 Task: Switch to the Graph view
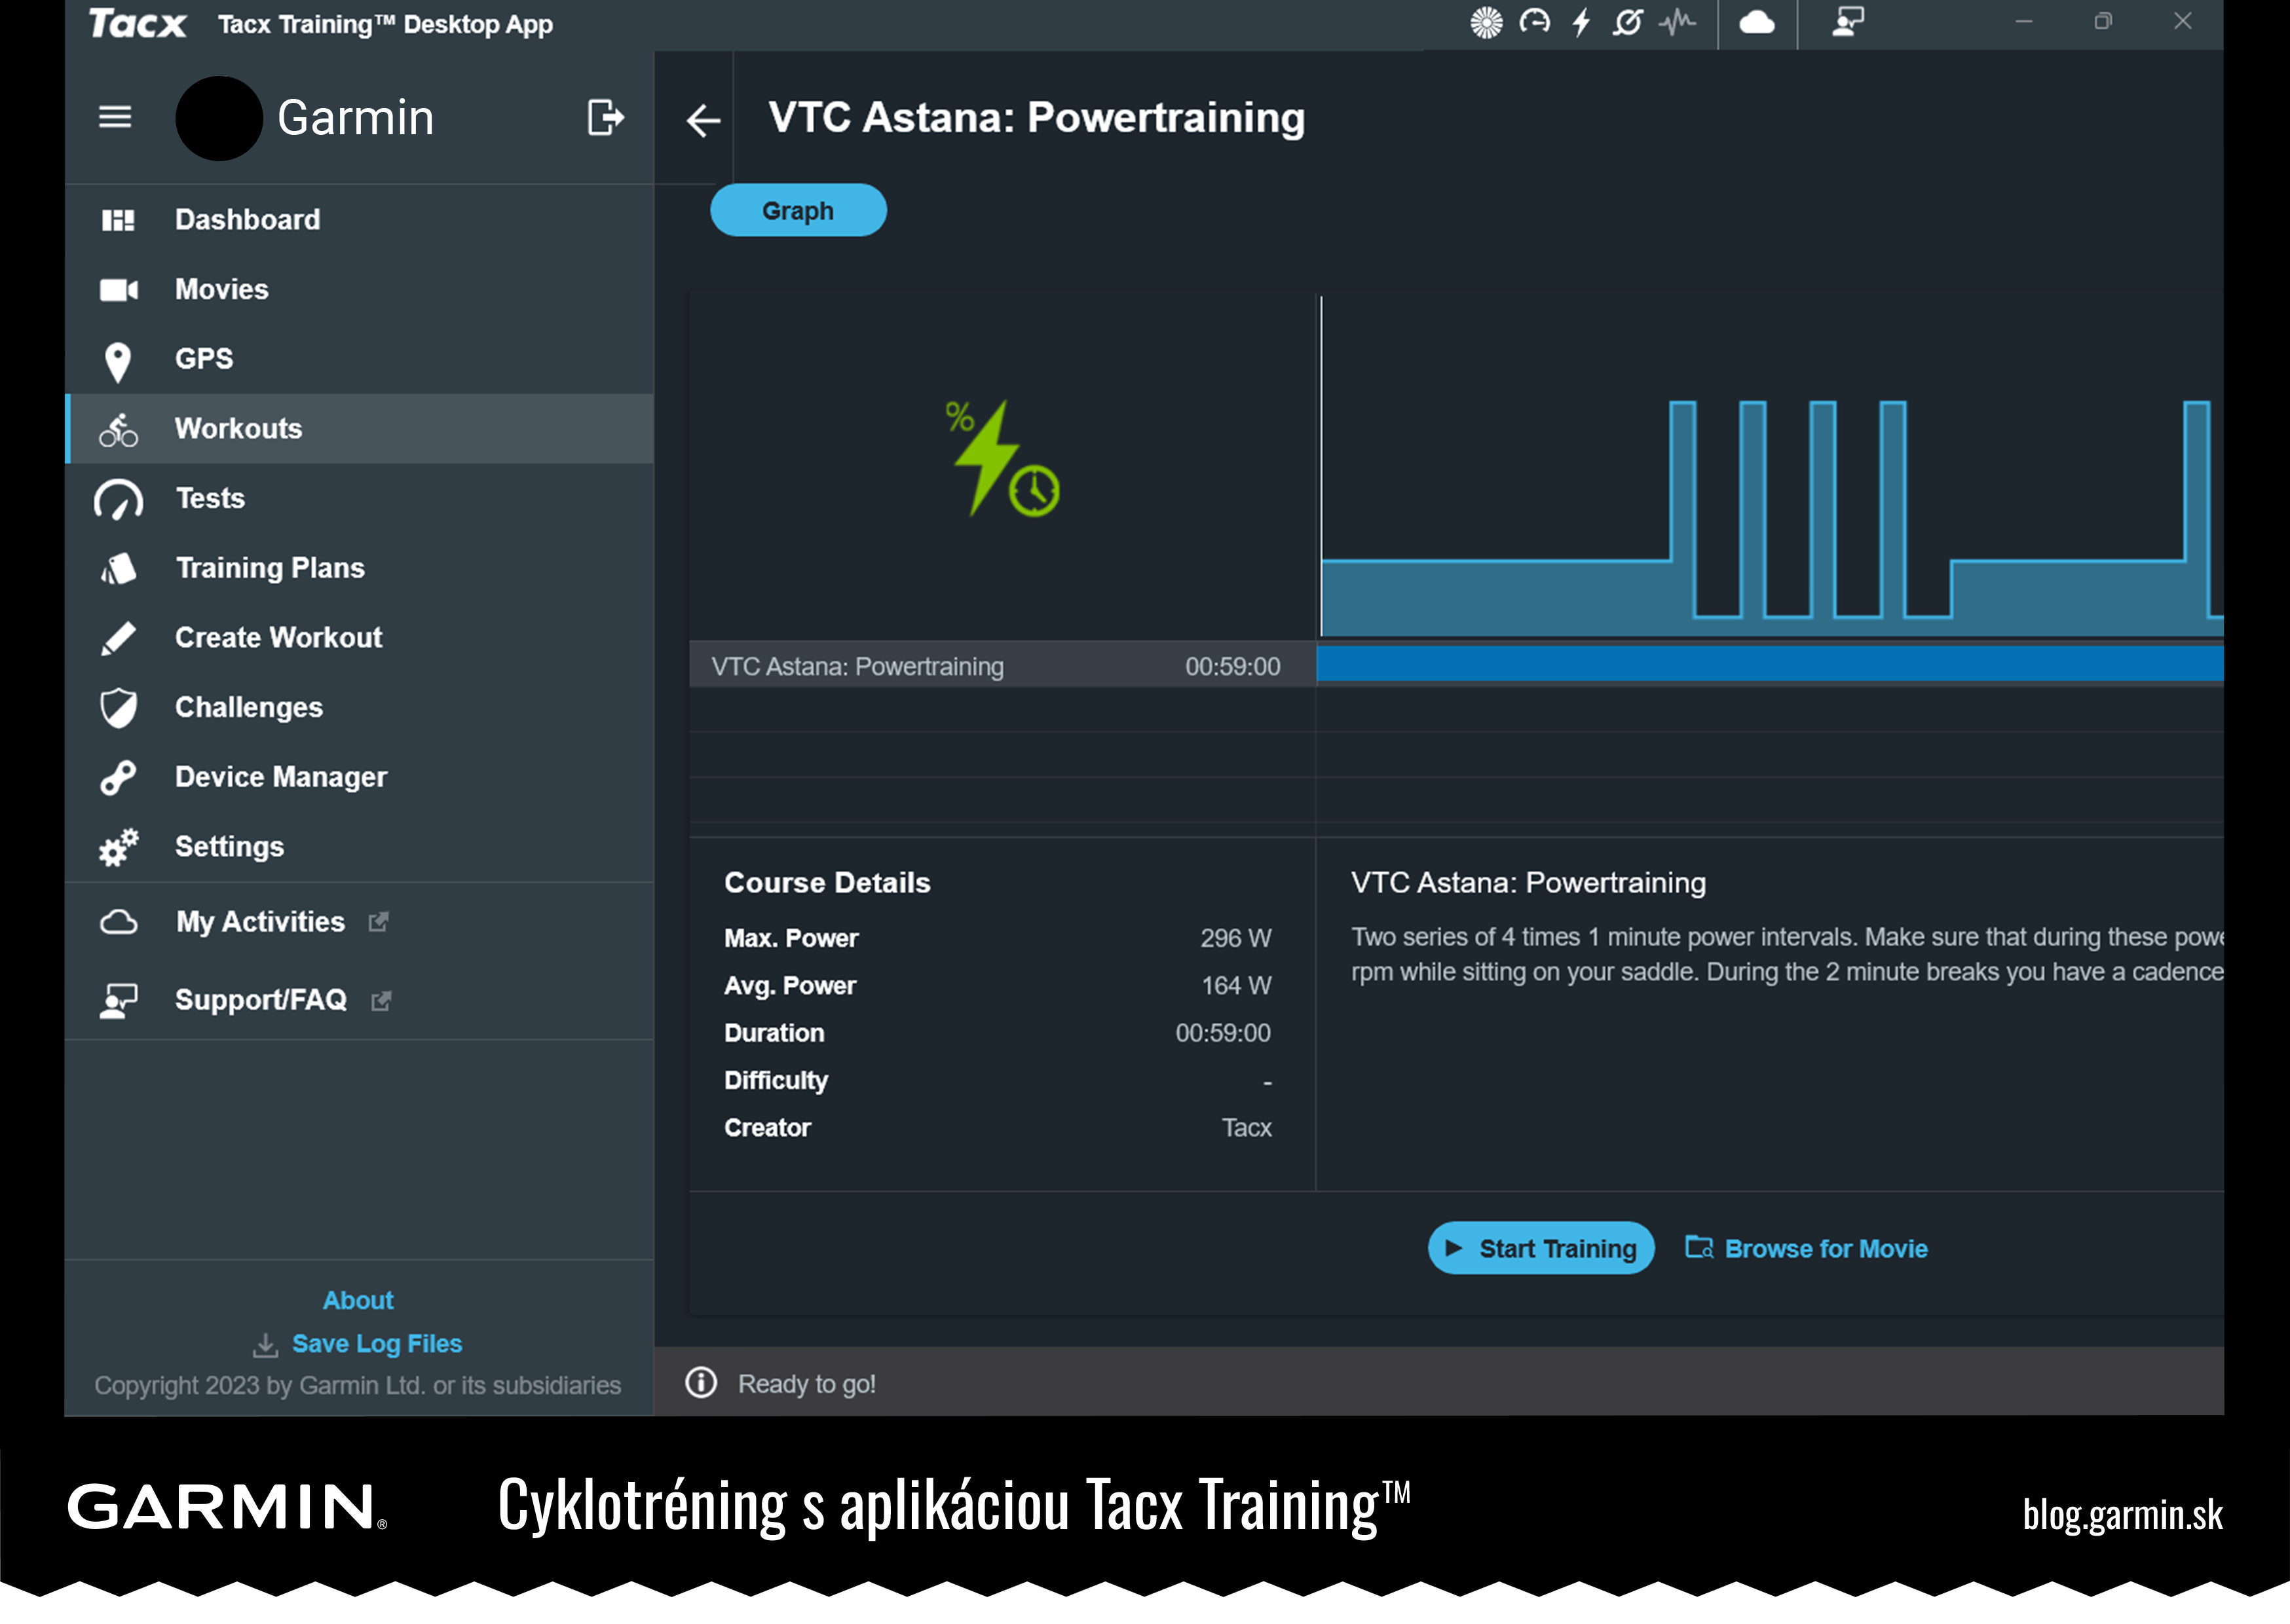click(x=798, y=211)
